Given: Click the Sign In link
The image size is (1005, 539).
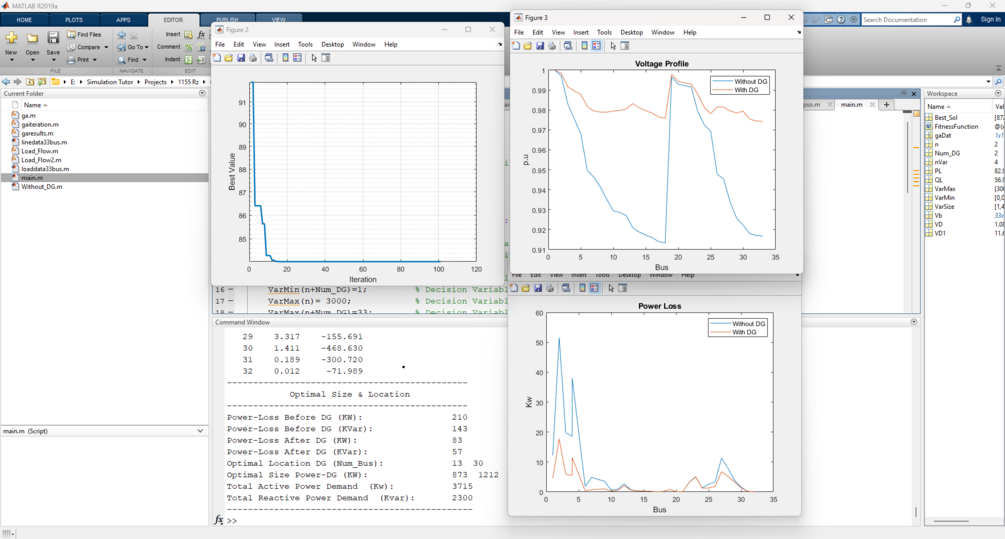Looking at the screenshot, I should pos(990,20).
